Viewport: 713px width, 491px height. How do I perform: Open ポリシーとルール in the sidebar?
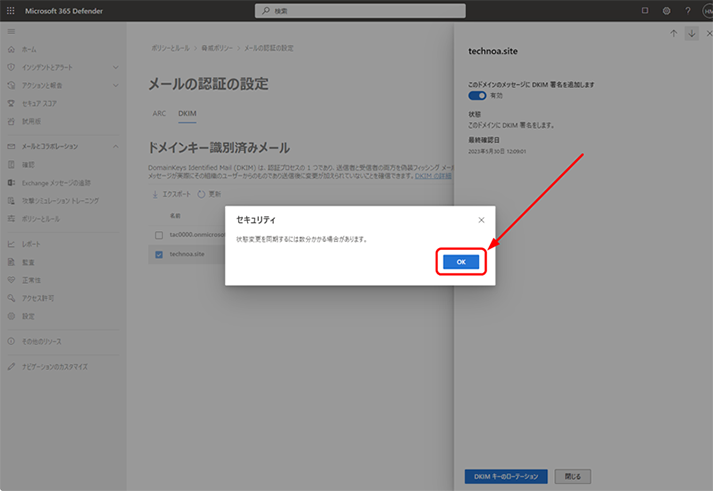[40, 219]
